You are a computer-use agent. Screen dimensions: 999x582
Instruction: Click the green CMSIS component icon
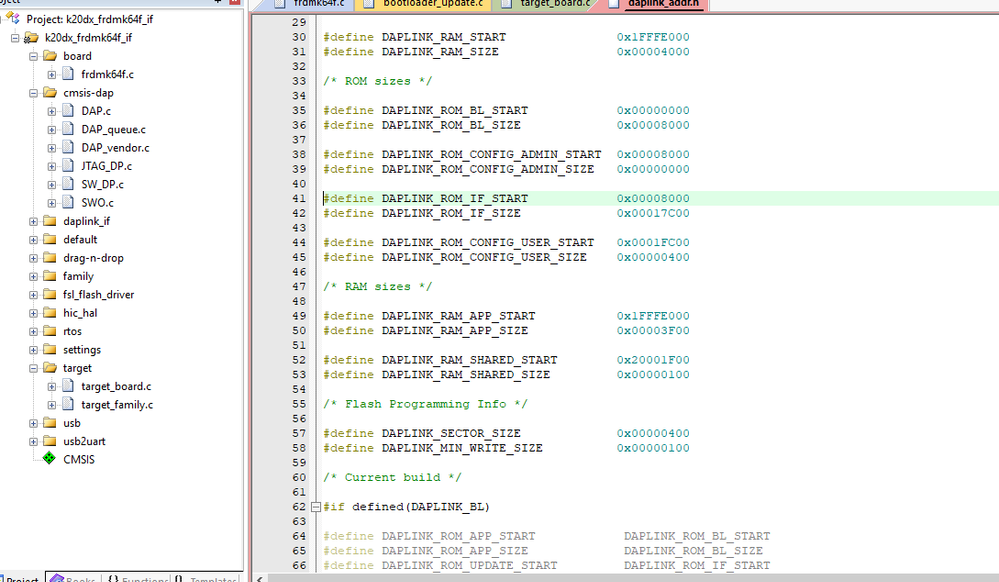pos(49,459)
